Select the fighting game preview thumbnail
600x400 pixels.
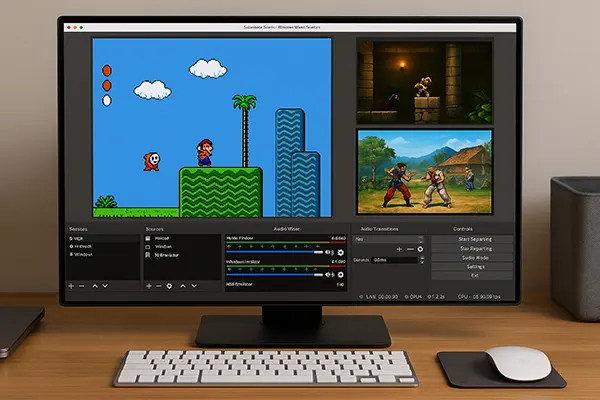coord(425,171)
